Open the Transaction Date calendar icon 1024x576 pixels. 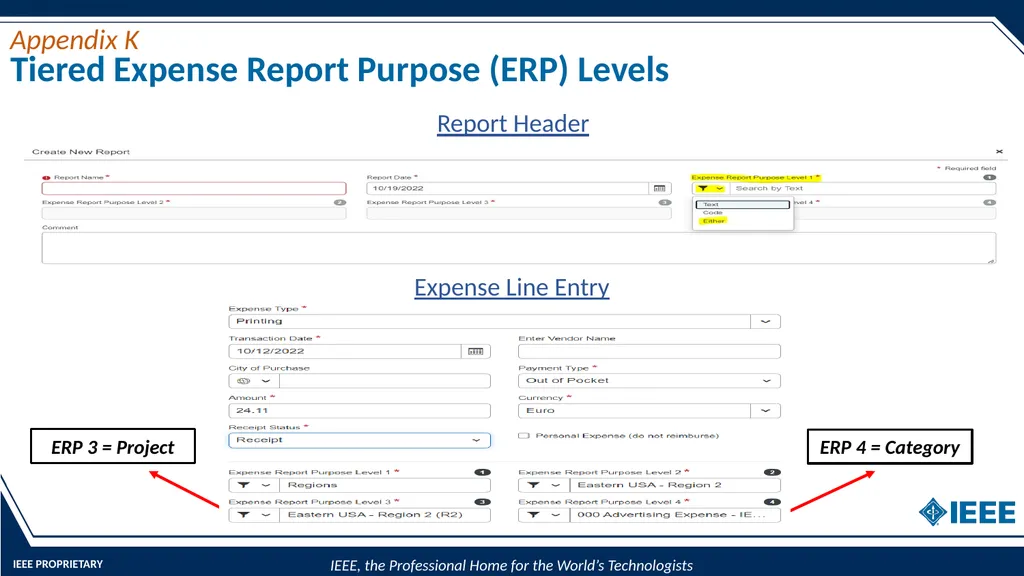coord(475,351)
